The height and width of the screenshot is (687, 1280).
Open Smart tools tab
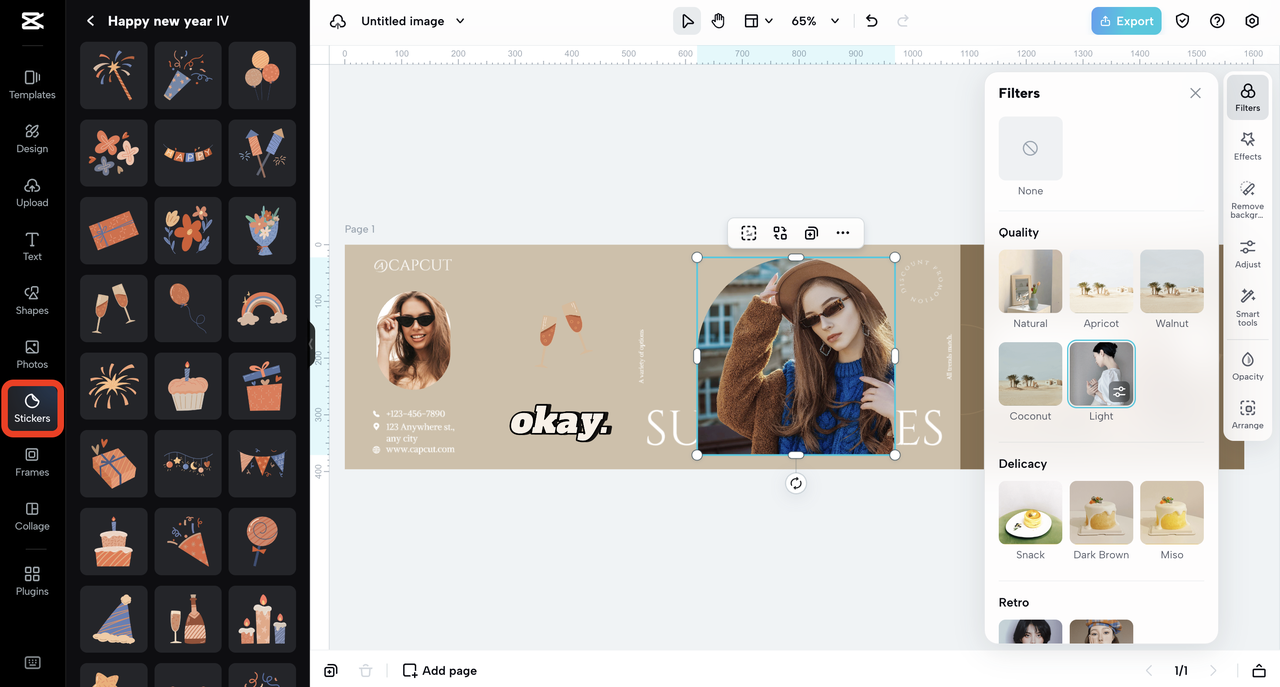click(x=1247, y=308)
